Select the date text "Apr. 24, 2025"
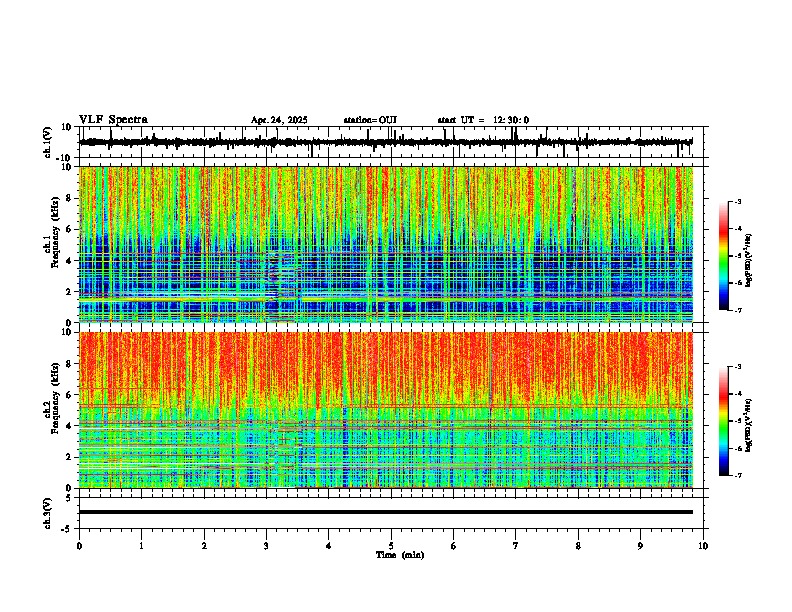 pyautogui.click(x=279, y=120)
